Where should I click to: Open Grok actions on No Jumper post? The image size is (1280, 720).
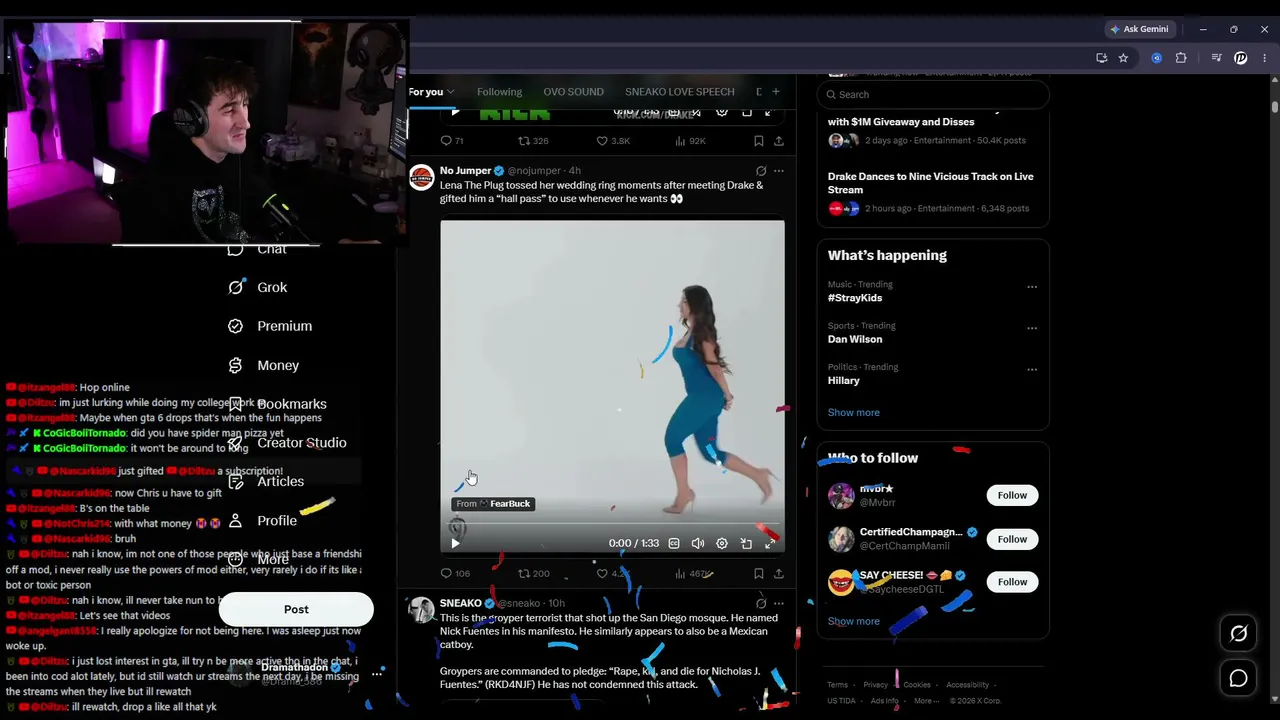[761, 171]
